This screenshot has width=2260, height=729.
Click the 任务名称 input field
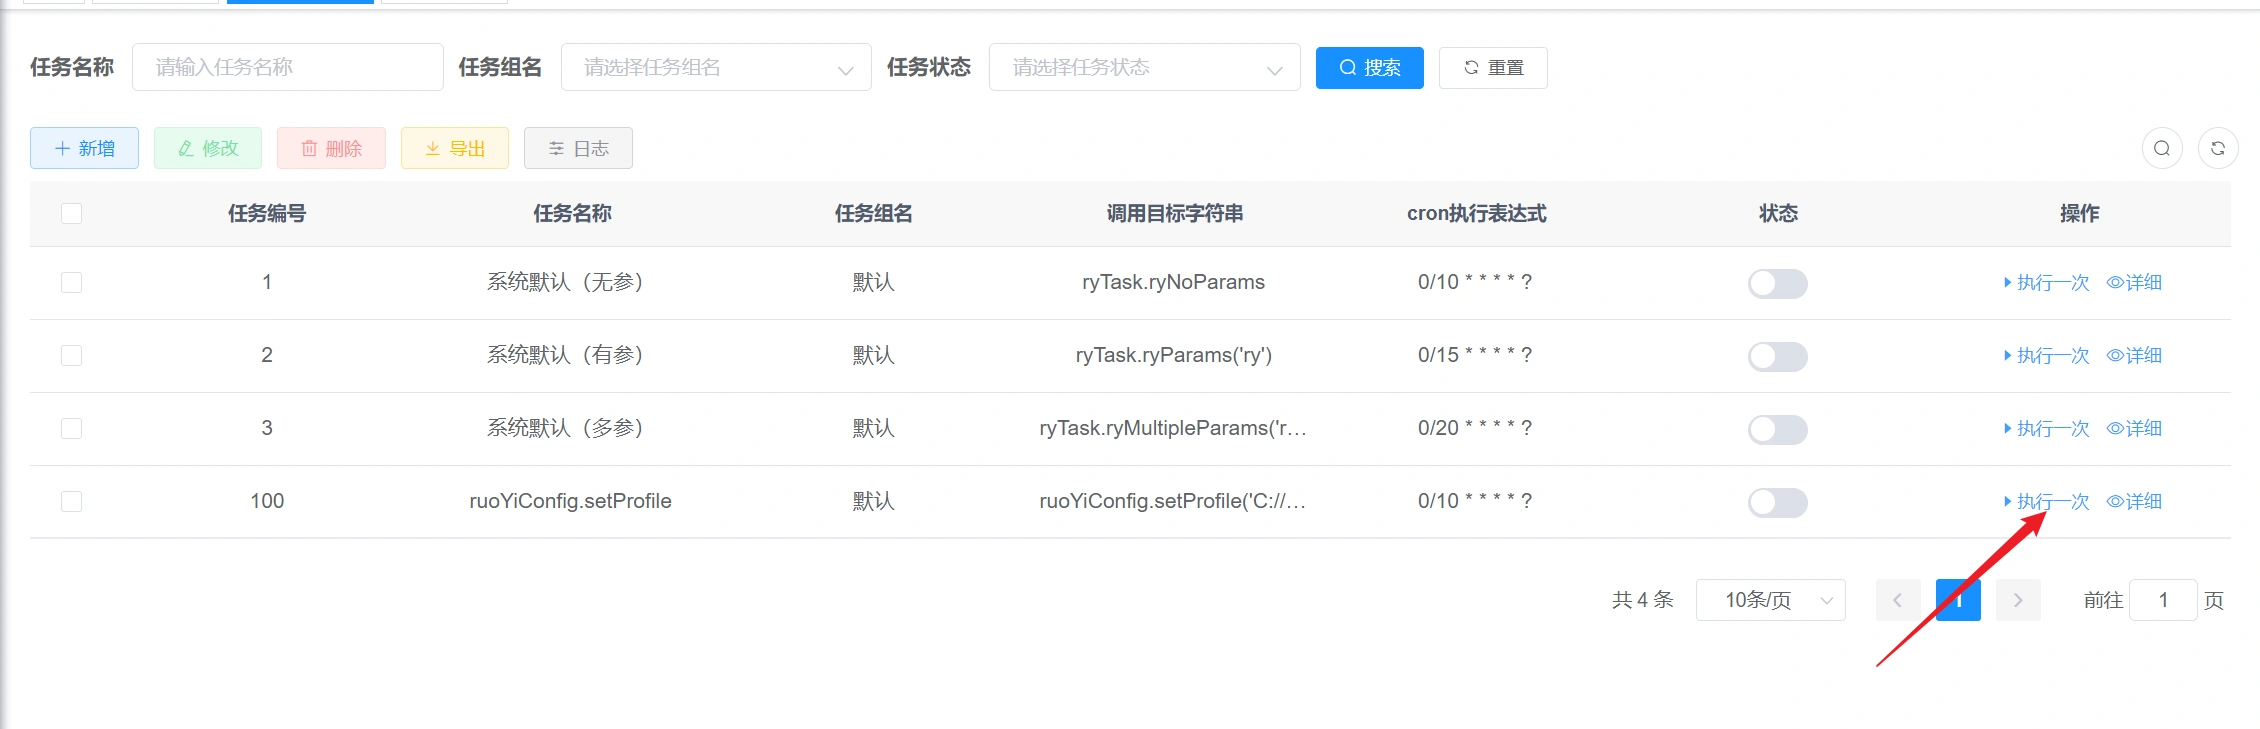coord(288,68)
